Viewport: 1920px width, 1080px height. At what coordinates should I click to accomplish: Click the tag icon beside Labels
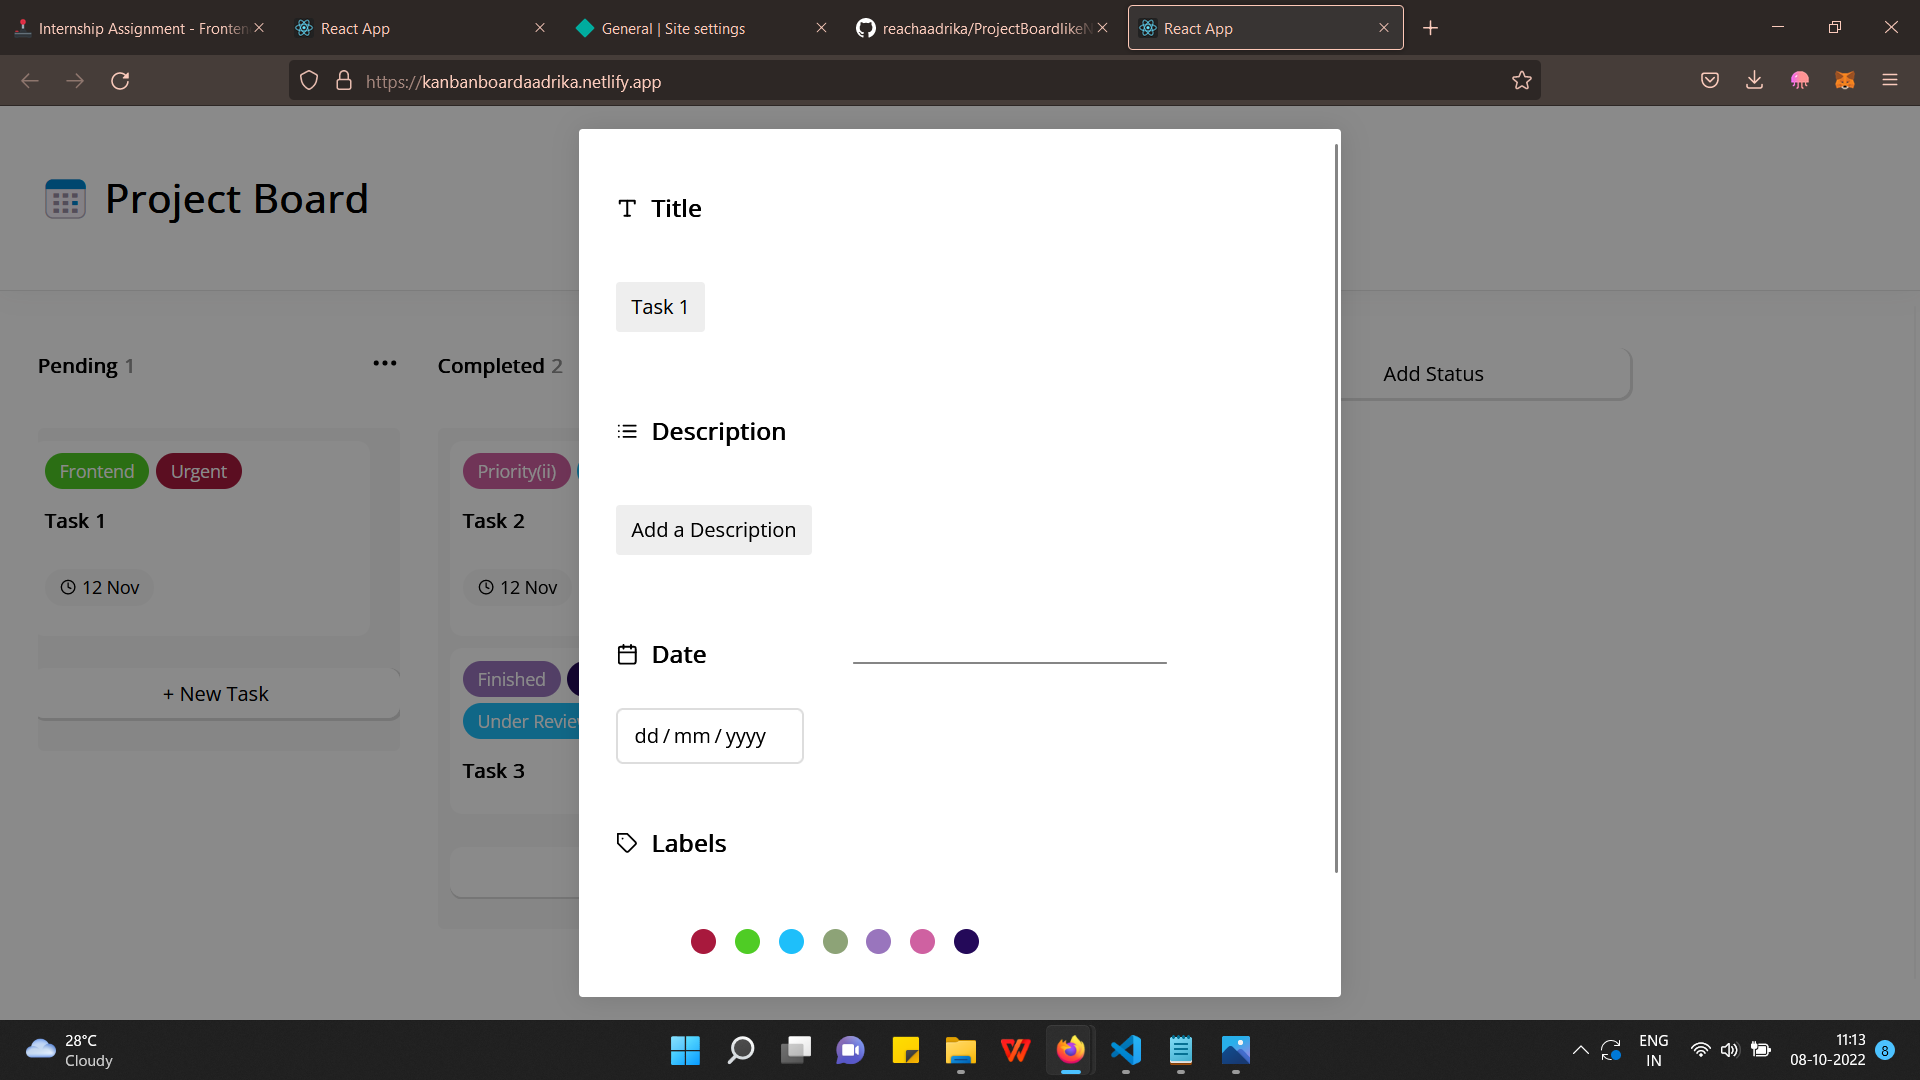click(626, 843)
